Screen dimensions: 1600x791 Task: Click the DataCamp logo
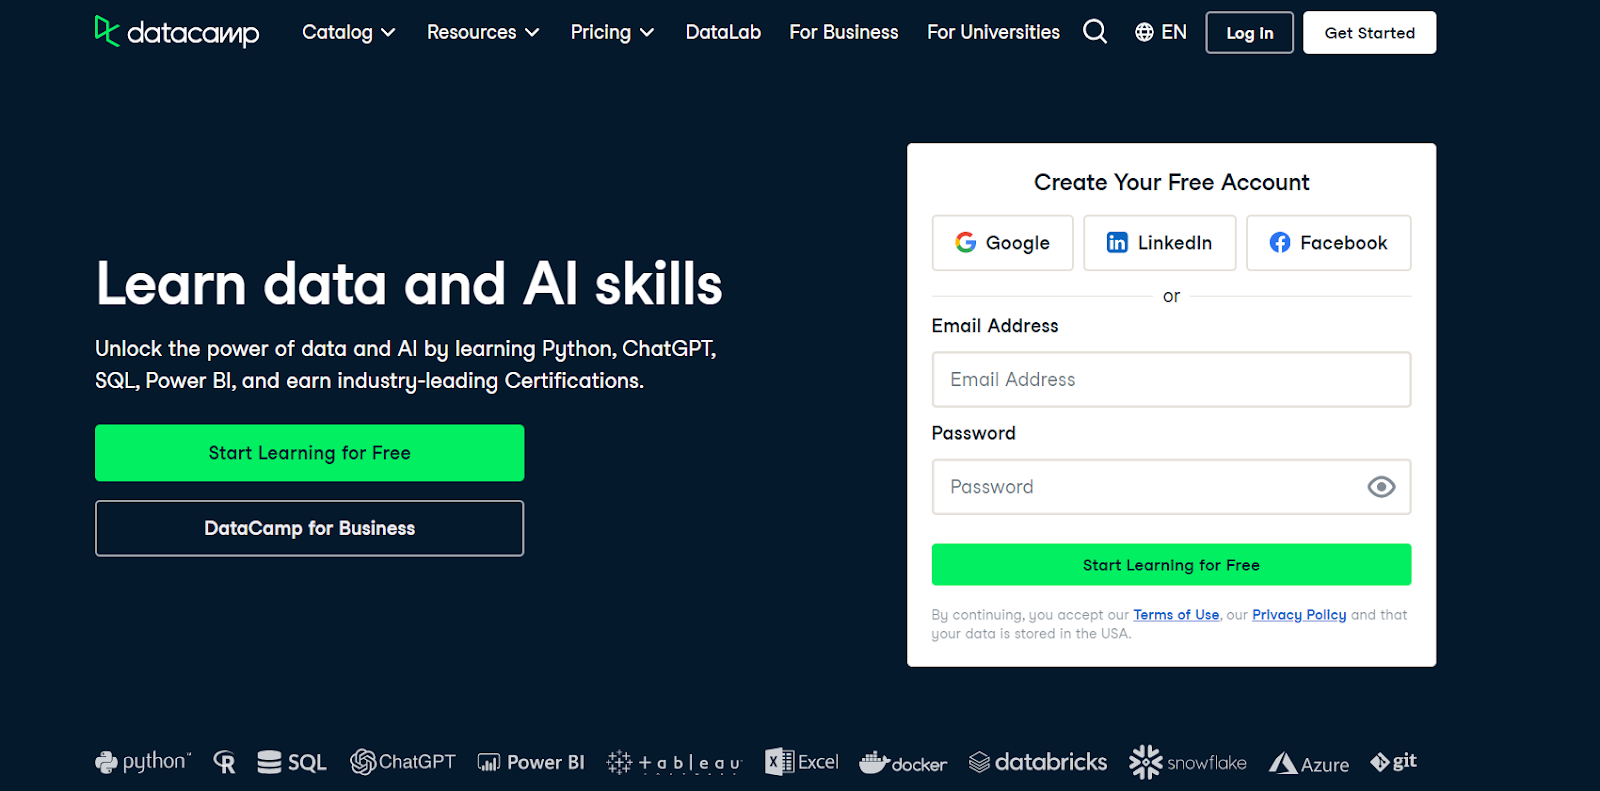tap(177, 32)
